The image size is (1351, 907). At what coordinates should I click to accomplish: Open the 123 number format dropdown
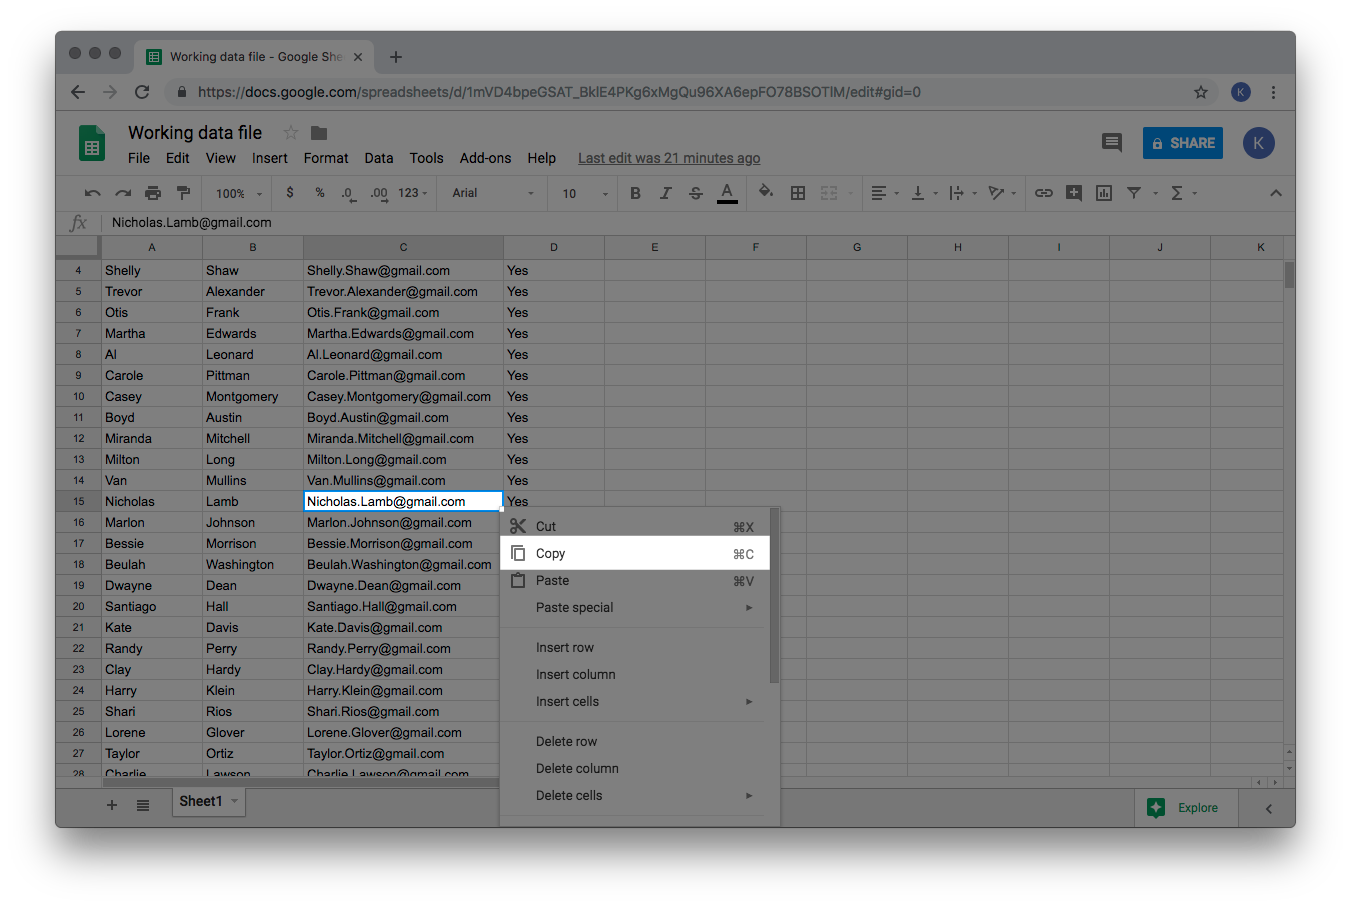[x=413, y=193]
